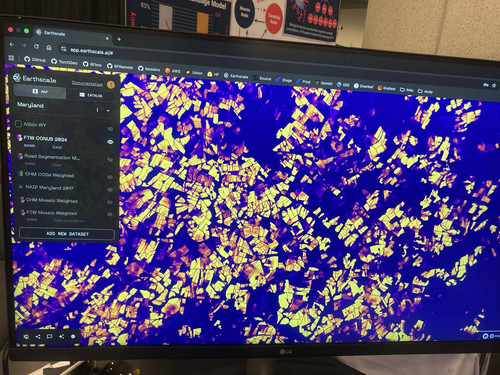Select the Road Segmentation layer name

click(52, 157)
